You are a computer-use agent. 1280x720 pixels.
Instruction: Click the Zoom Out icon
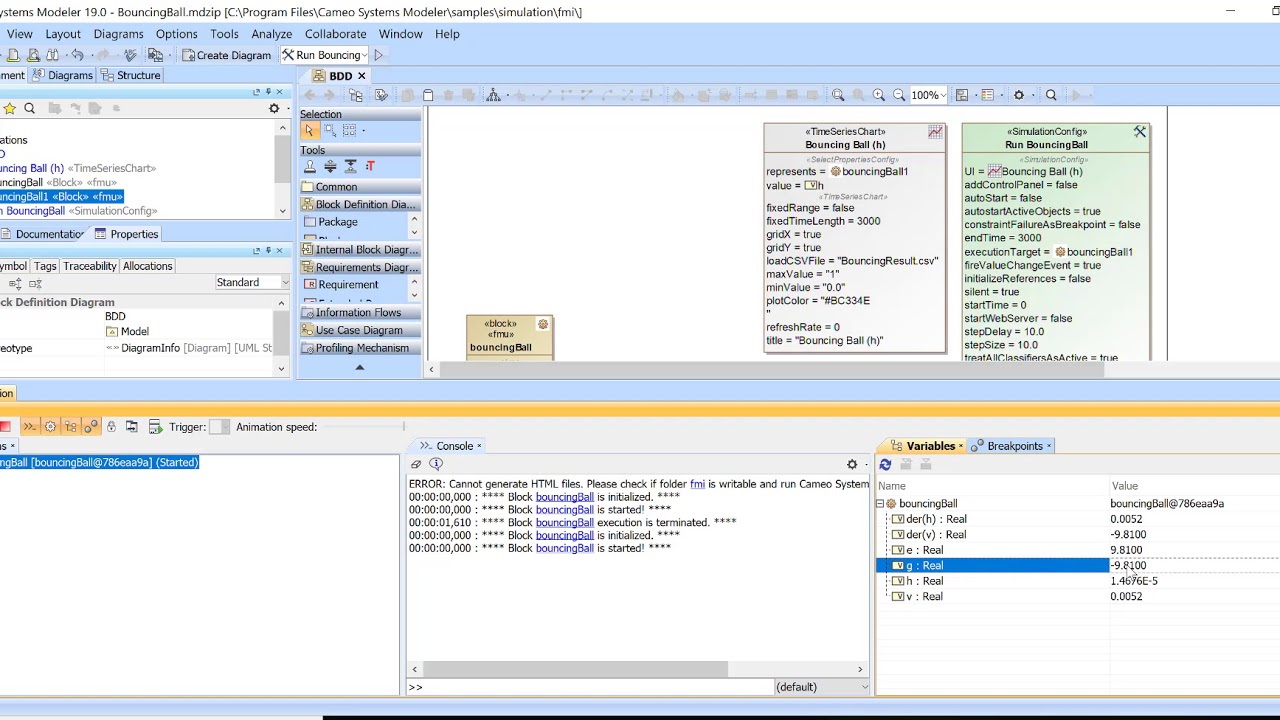pyautogui.click(x=898, y=95)
